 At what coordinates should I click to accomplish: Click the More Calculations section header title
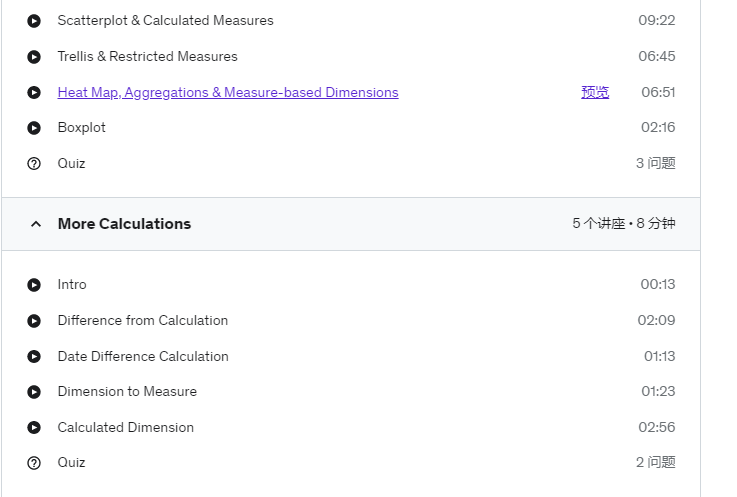click(x=124, y=224)
